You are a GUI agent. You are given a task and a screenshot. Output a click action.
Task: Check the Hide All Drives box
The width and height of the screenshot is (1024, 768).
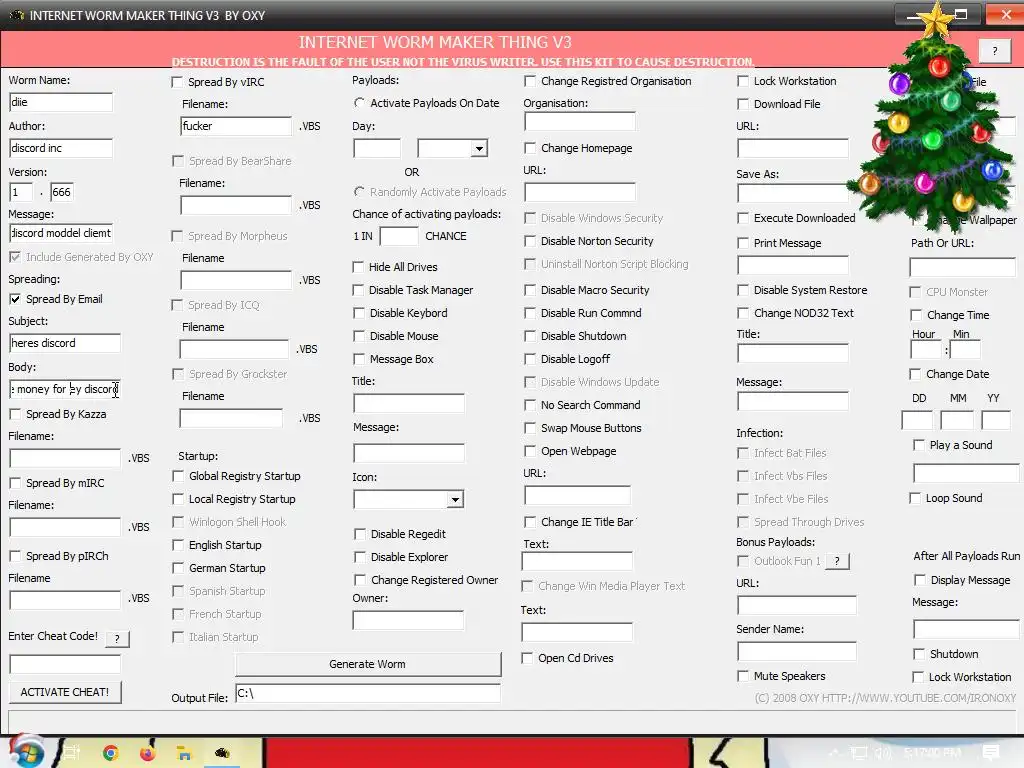(358, 267)
